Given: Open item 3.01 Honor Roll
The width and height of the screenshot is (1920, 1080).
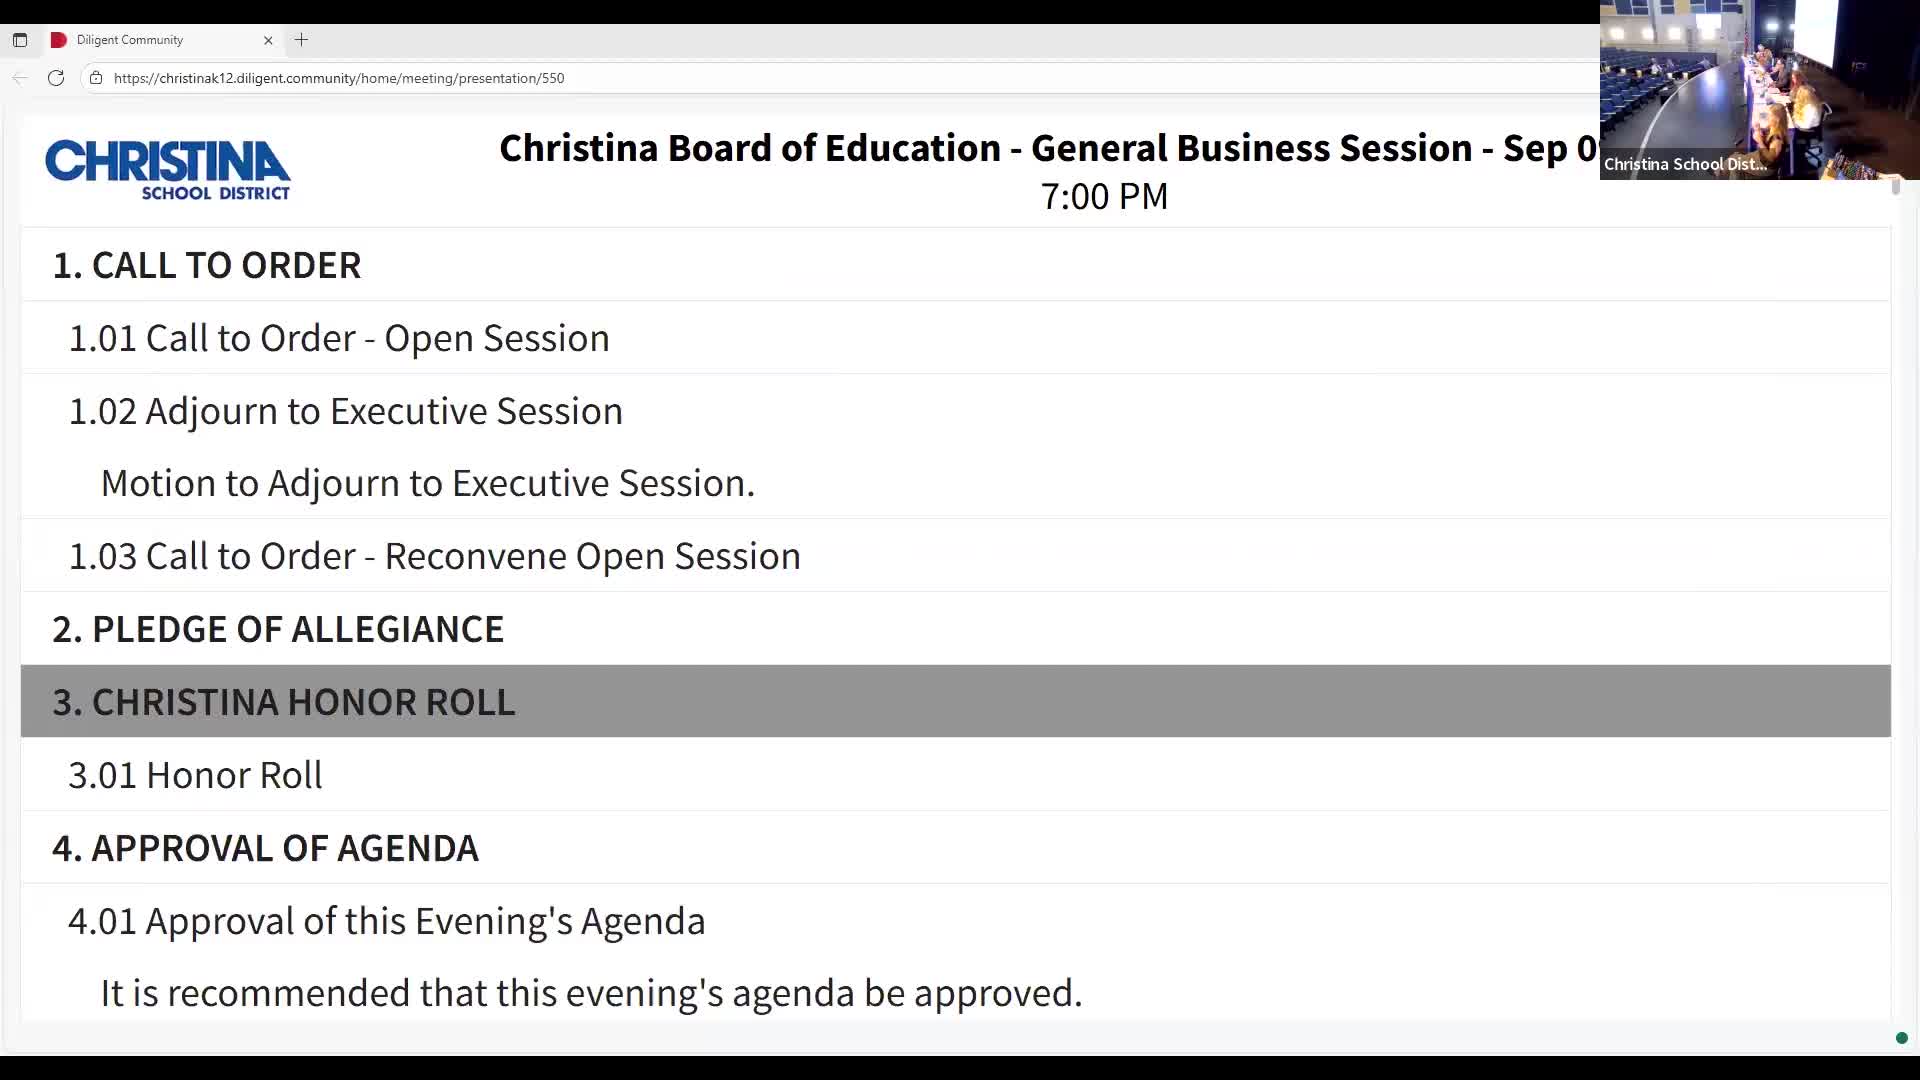Looking at the screenshot, I should click(196, 775).
